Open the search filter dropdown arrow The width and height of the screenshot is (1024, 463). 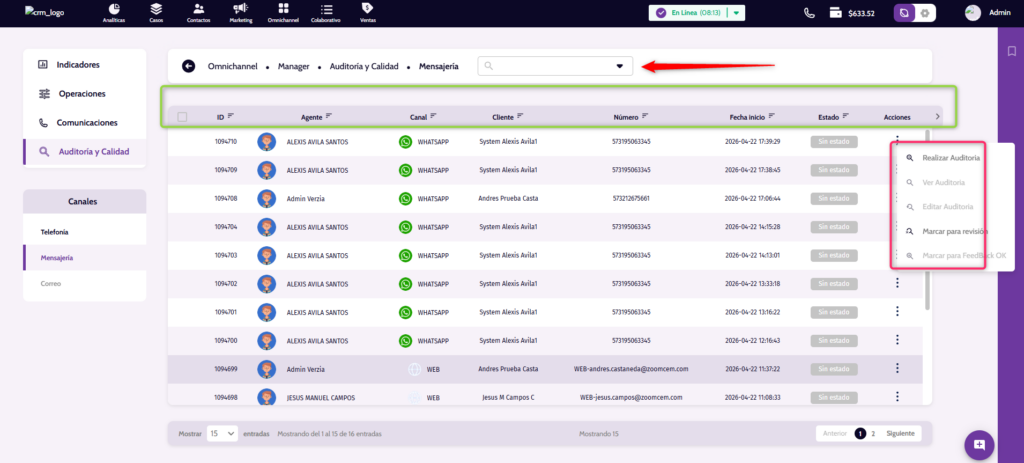coord(619,67)
